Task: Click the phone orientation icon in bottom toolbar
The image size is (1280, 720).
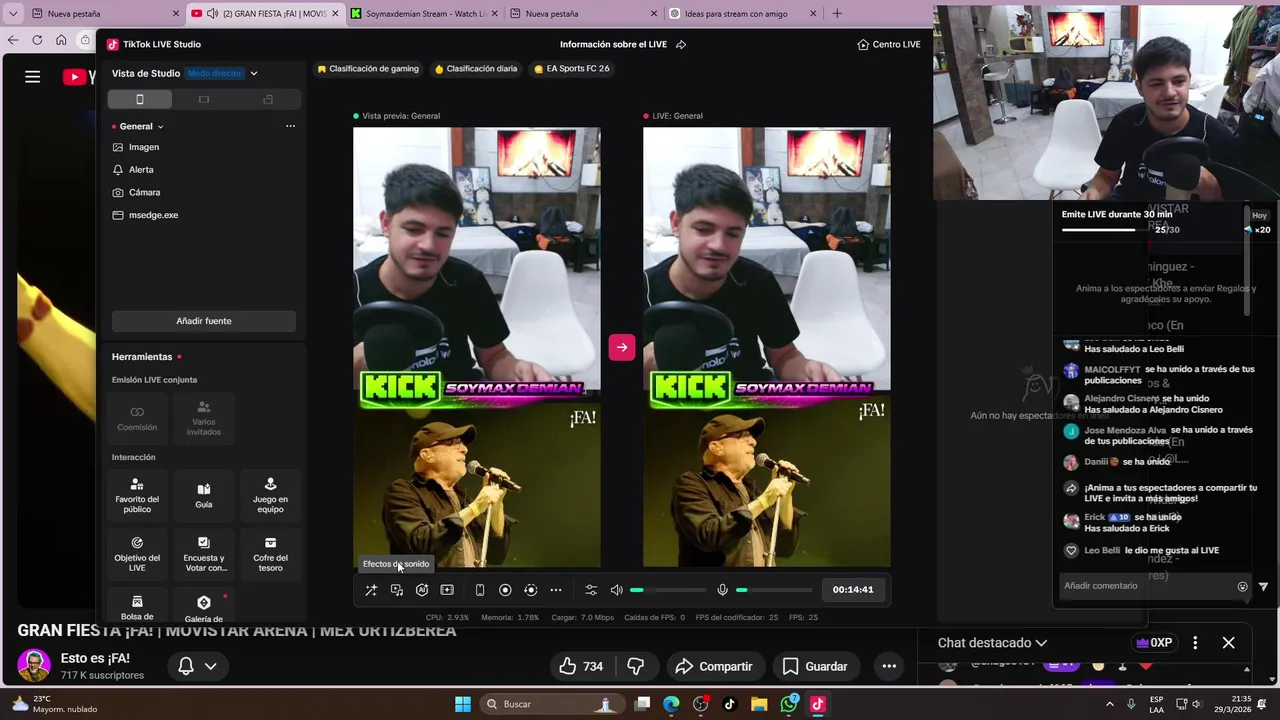Action: click(480, 590)
